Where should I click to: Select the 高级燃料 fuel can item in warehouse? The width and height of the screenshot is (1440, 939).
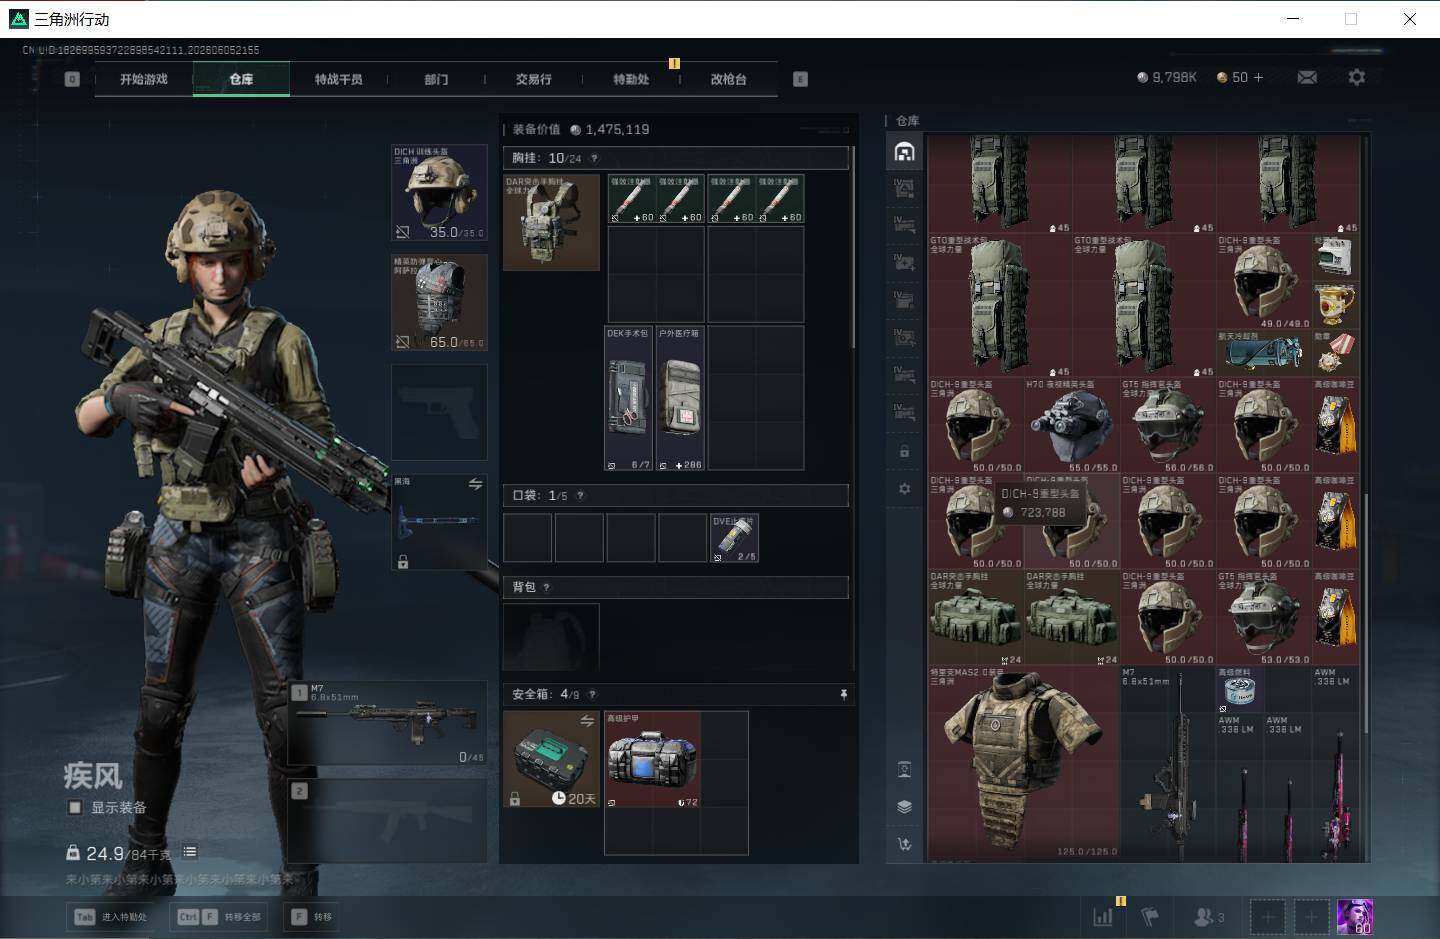click(1239, 689)
